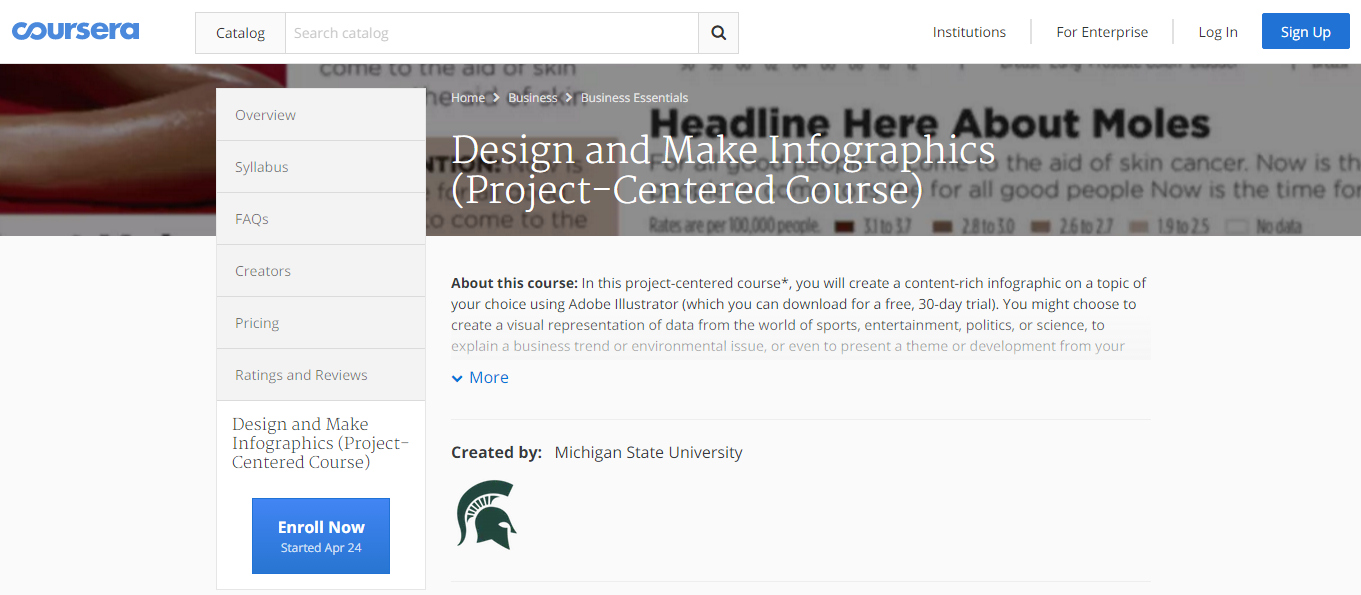Open the Institutions link
Image resolution: width=1361 pixels, height=595 pixels.
tap(969, 32)
